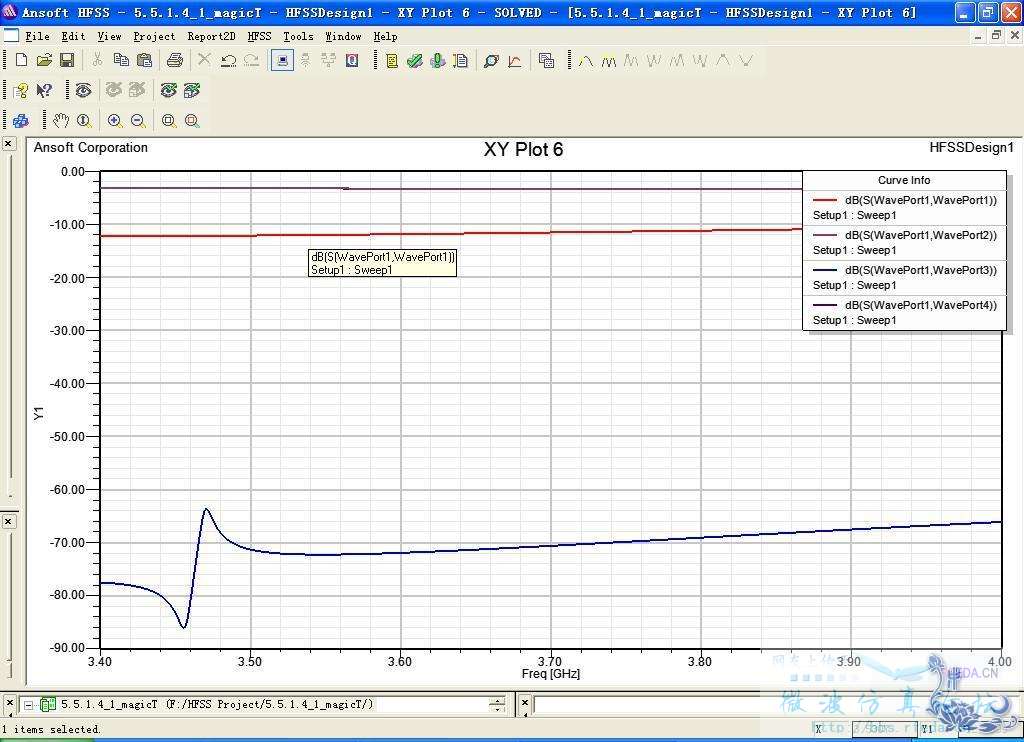
Task: Save the project with the floppy disk icon
Action: point(67,61)
